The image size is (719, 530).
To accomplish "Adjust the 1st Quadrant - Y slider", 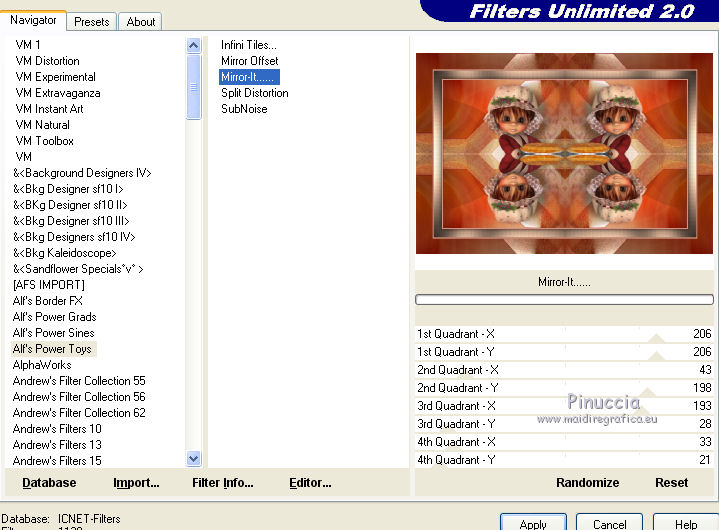I will point(564,352).
